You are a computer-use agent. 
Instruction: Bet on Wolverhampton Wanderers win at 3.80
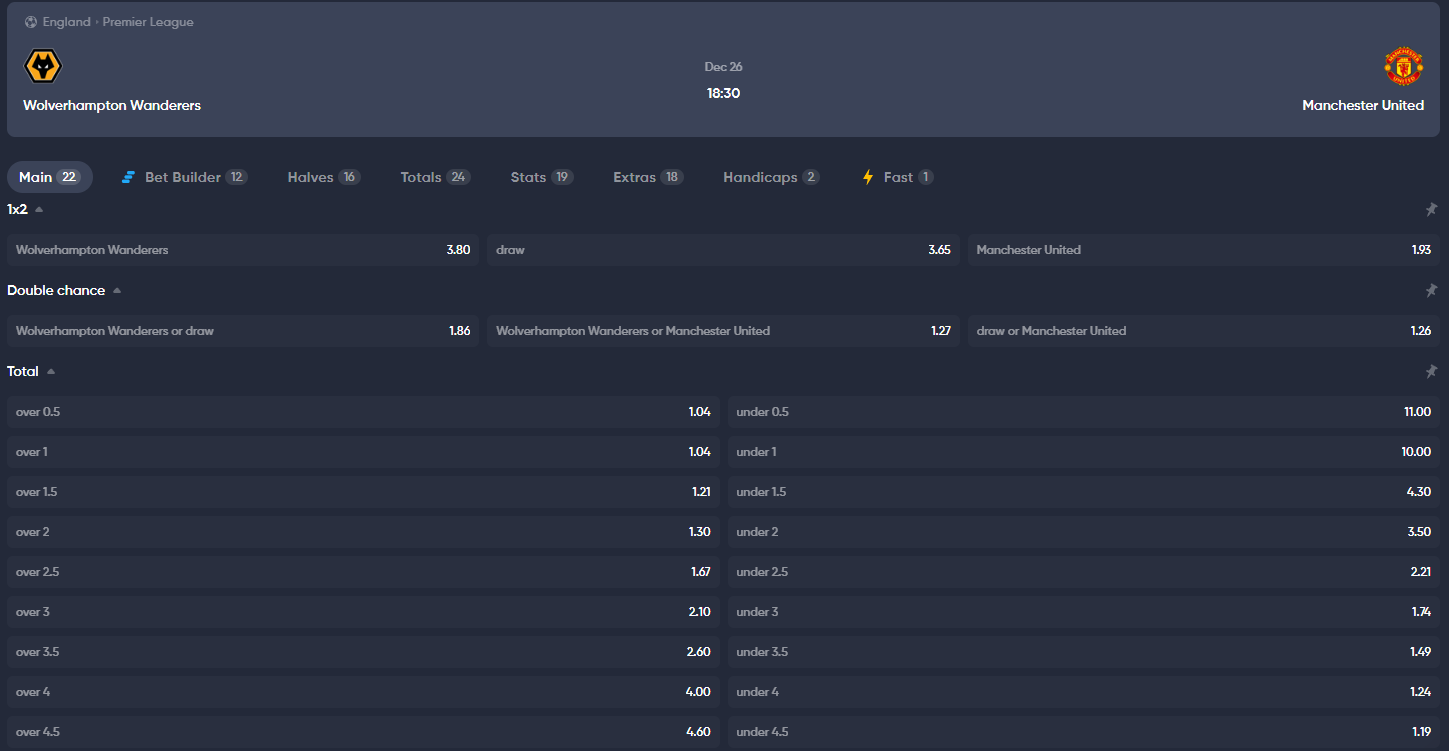(x=243, y=250)
